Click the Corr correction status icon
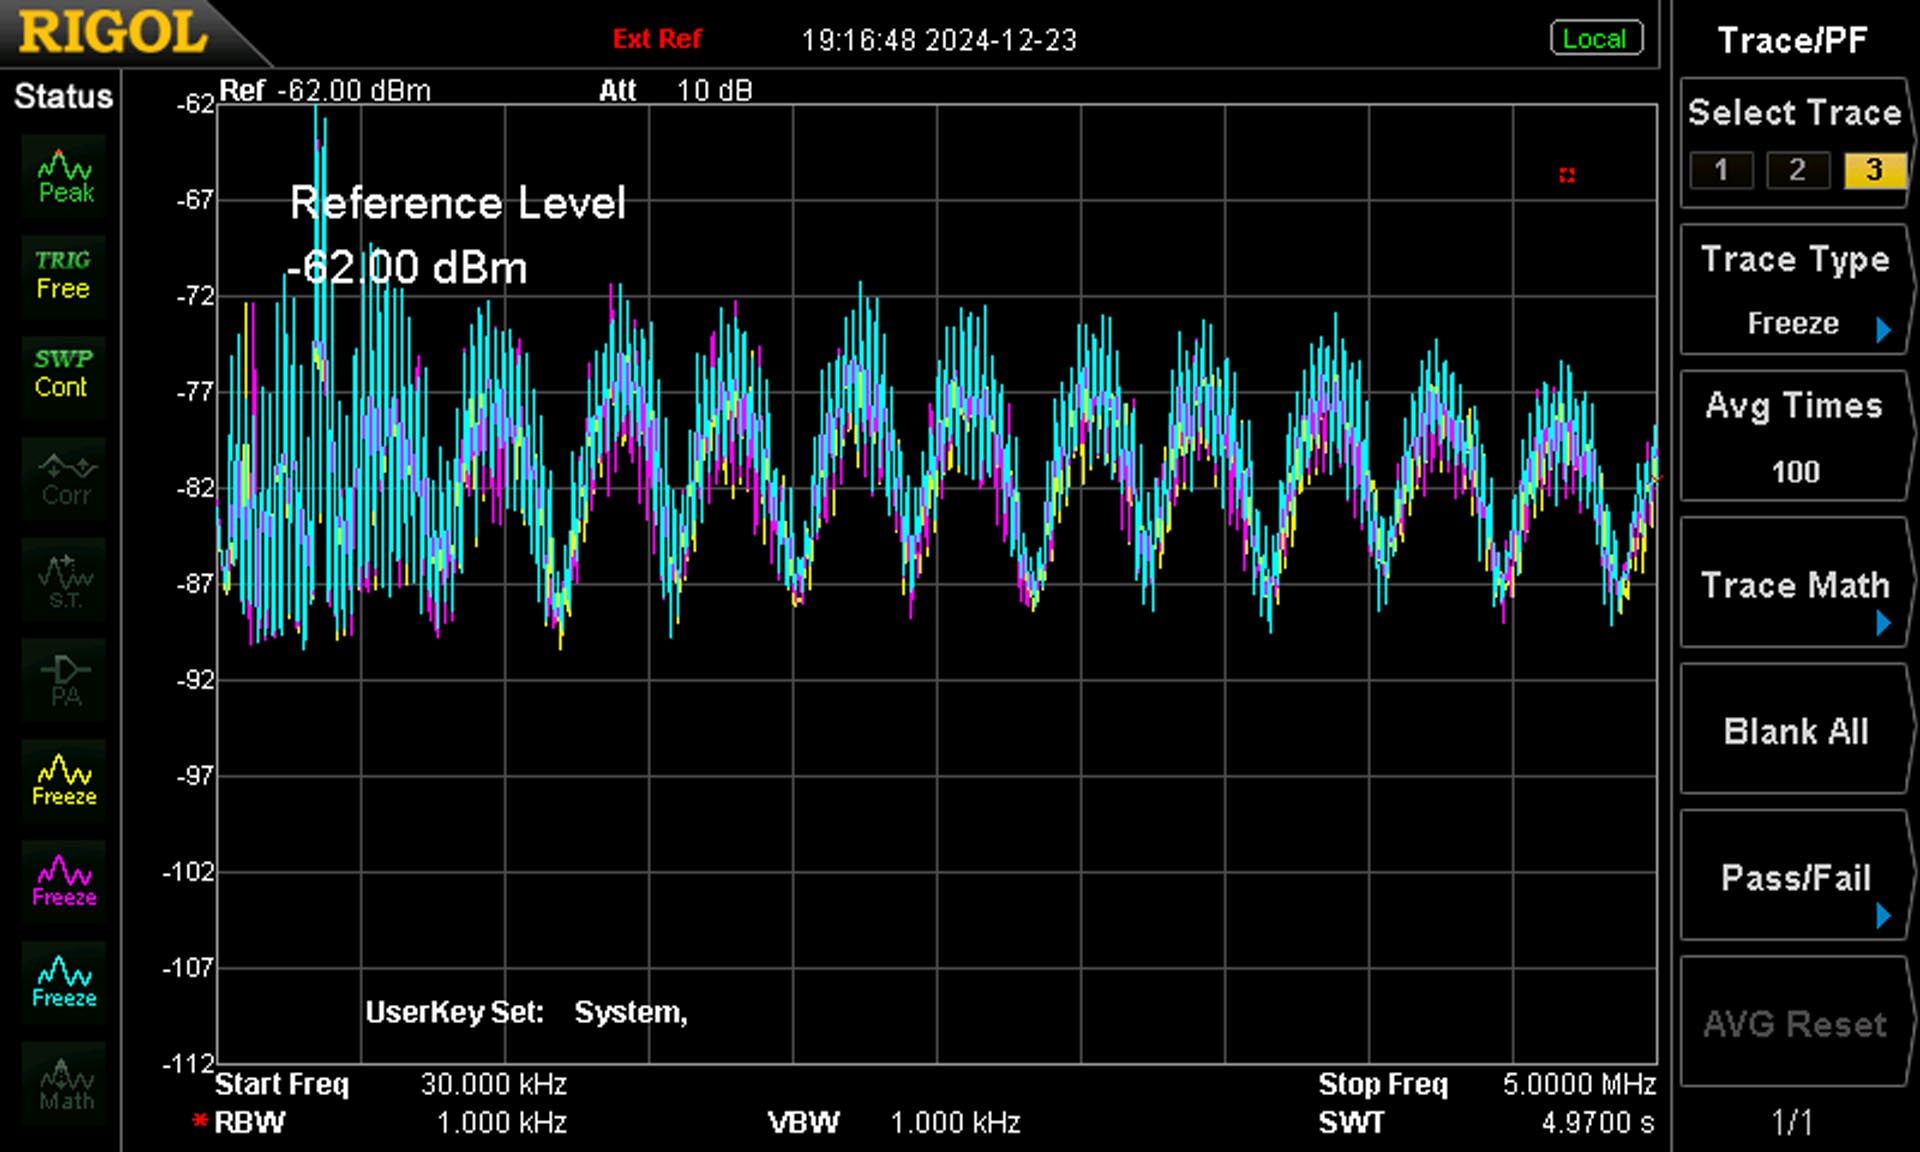Image resolution: width=1920 pixels, height=1152 pixels. [64, 479]
